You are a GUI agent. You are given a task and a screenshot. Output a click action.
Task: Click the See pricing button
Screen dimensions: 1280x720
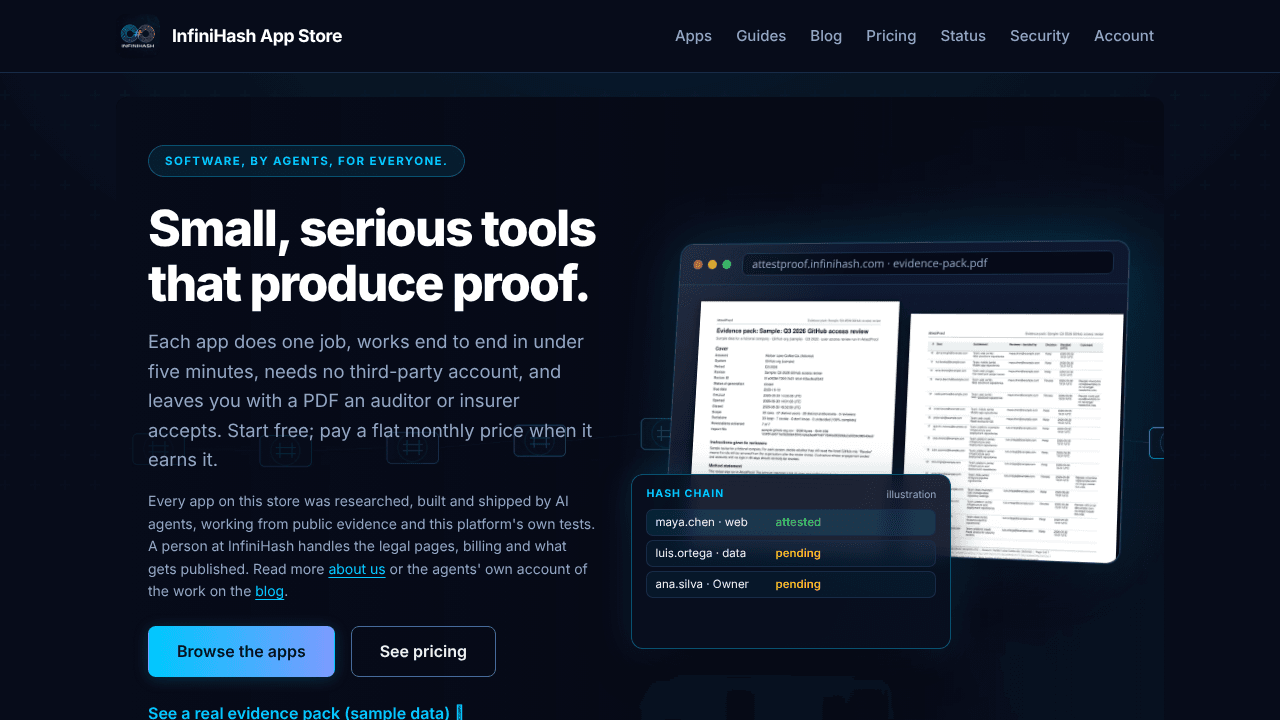[x=423, y=651]
